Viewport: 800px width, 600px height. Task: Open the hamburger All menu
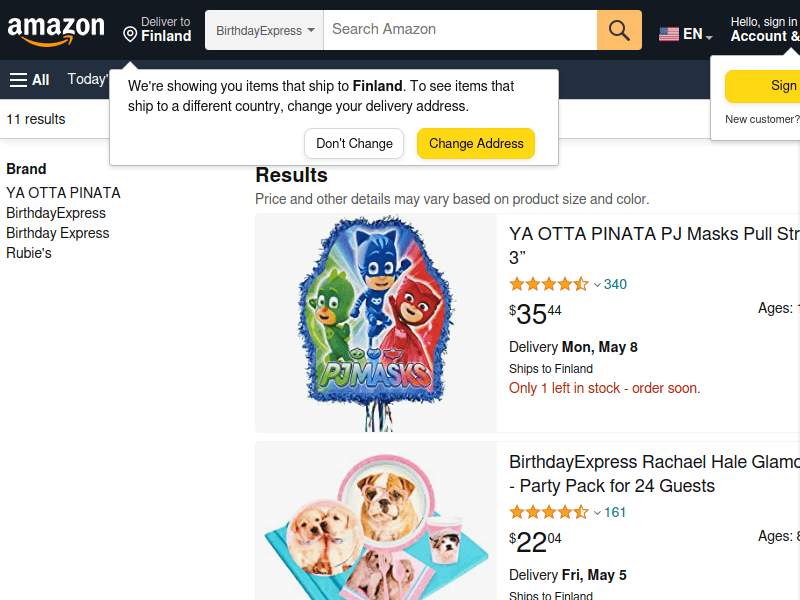[29, 80]
